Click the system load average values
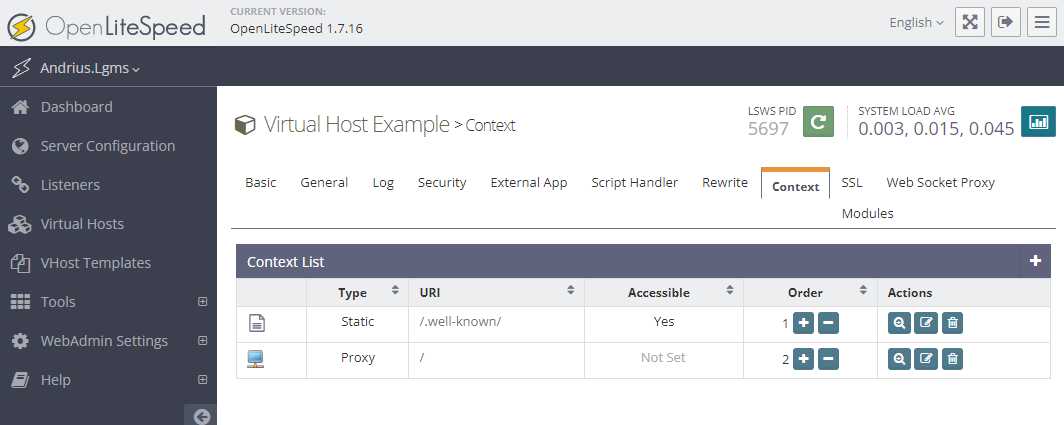 click(x=936, y=128)
